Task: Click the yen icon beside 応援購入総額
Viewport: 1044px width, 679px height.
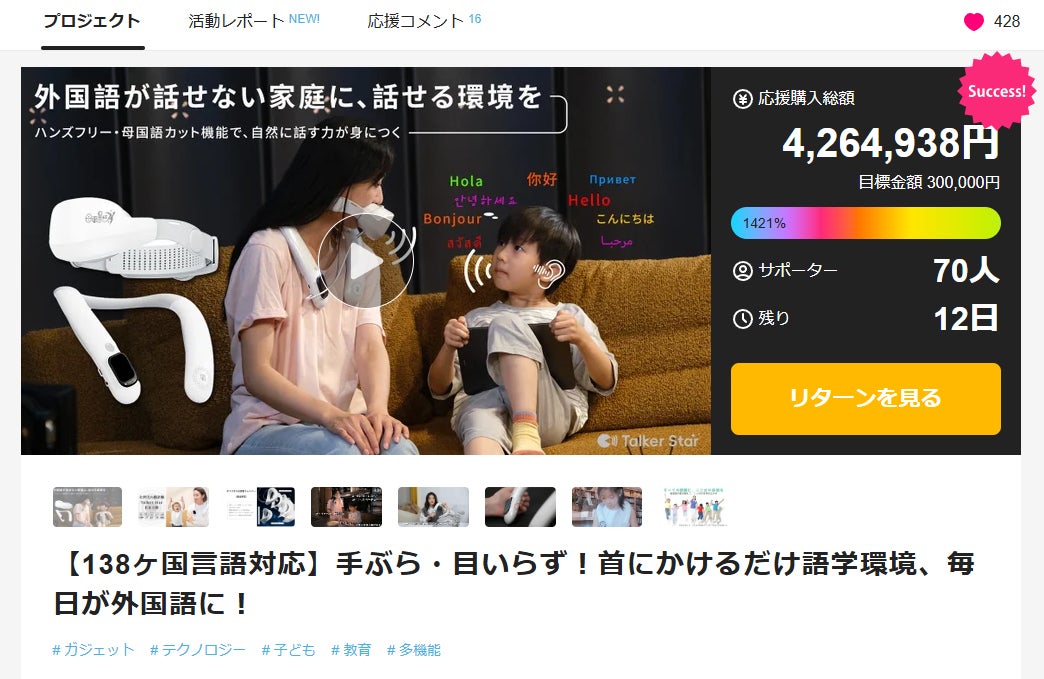Action: coord(742,99)
